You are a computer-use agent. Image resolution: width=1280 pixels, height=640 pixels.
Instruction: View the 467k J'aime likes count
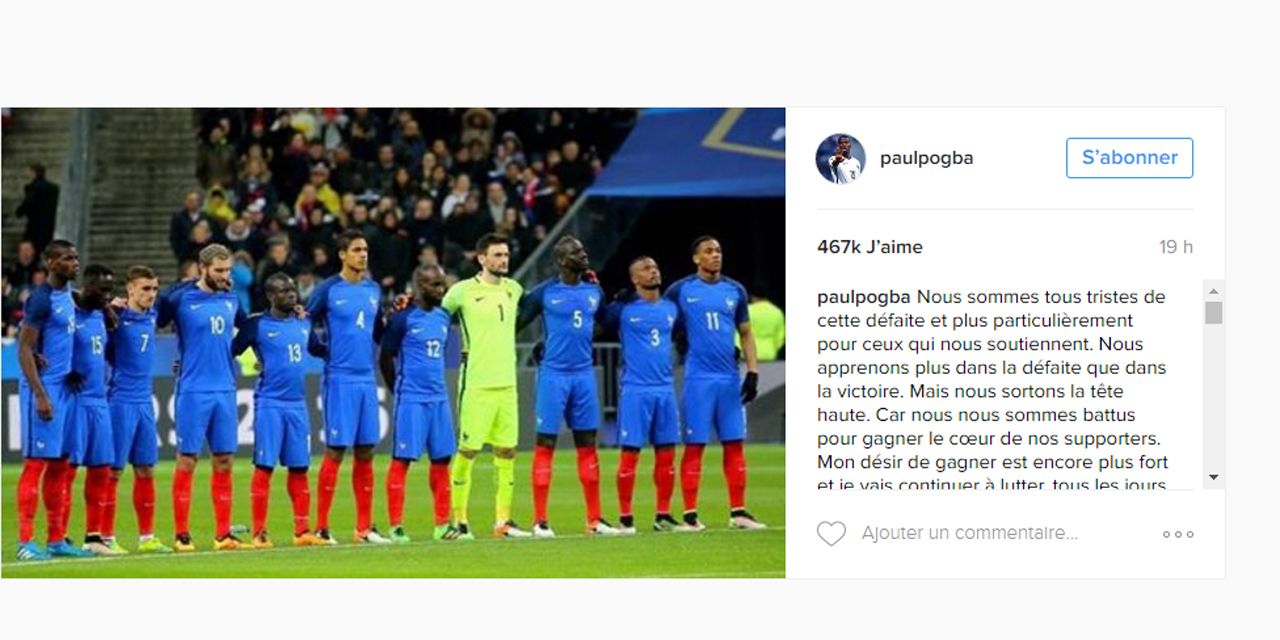pyautogui.click(x=870, y=247)
